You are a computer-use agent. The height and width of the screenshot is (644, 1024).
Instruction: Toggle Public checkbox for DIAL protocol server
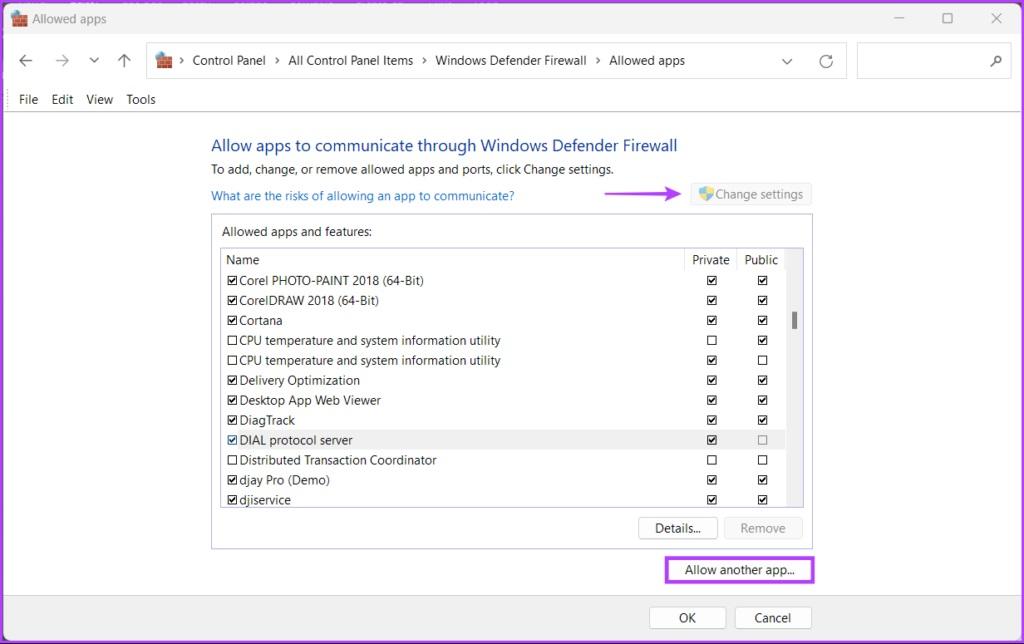point(762,440)
